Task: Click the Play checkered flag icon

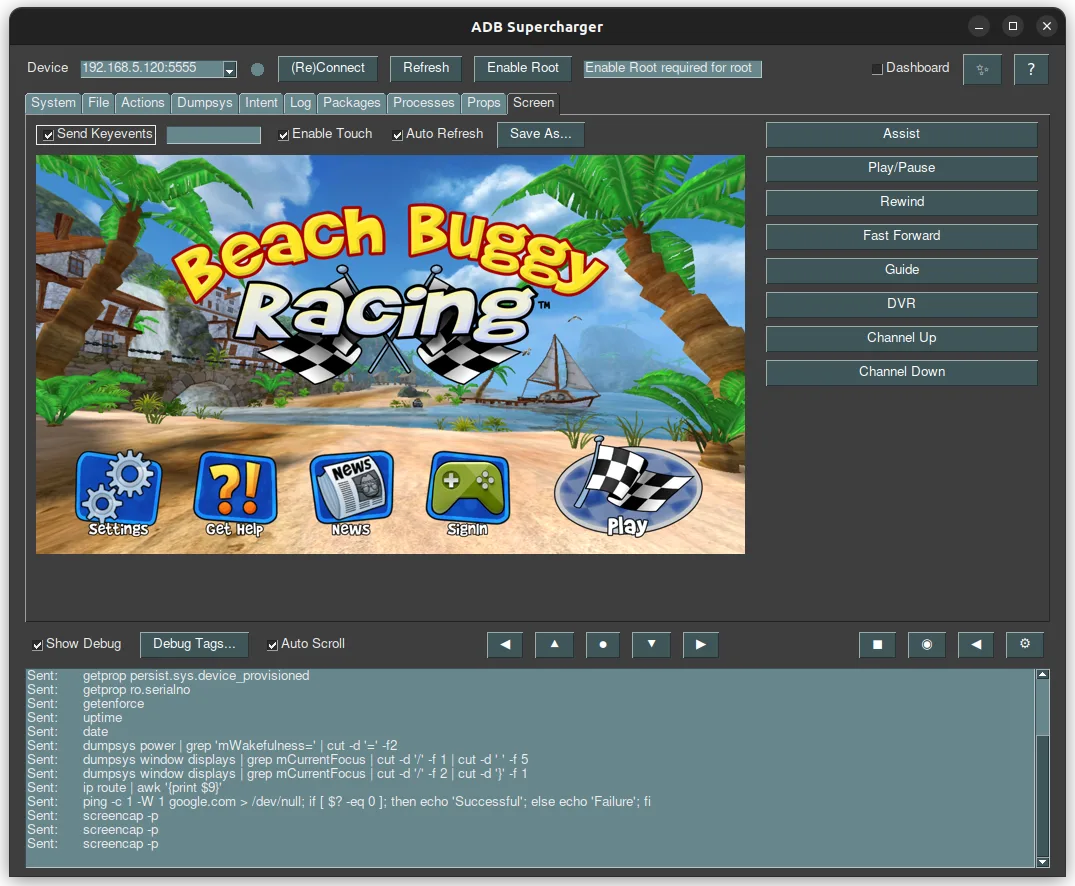Action: pos(627,488)
